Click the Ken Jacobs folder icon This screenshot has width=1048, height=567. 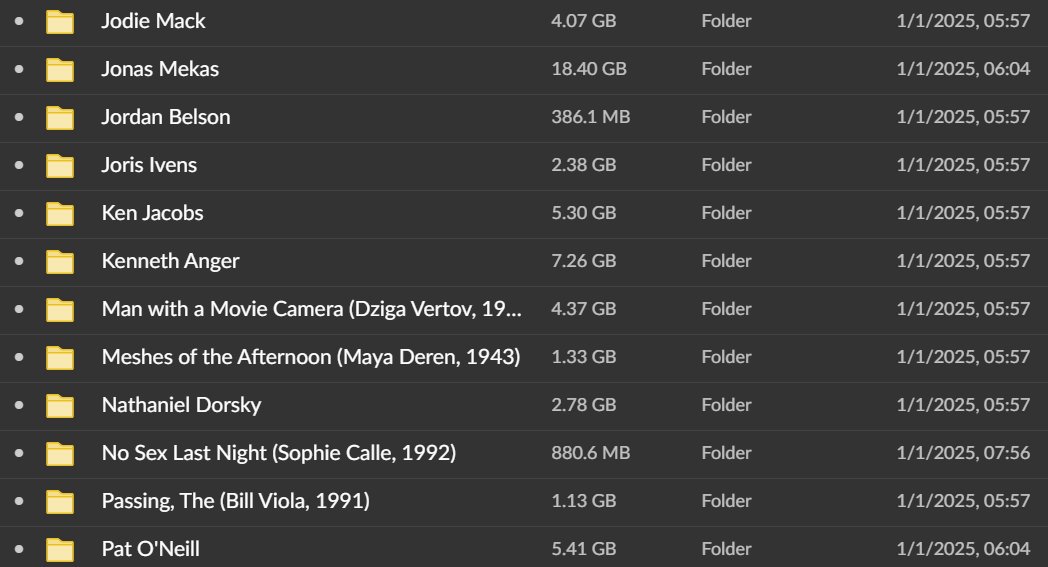click(60, 214)
